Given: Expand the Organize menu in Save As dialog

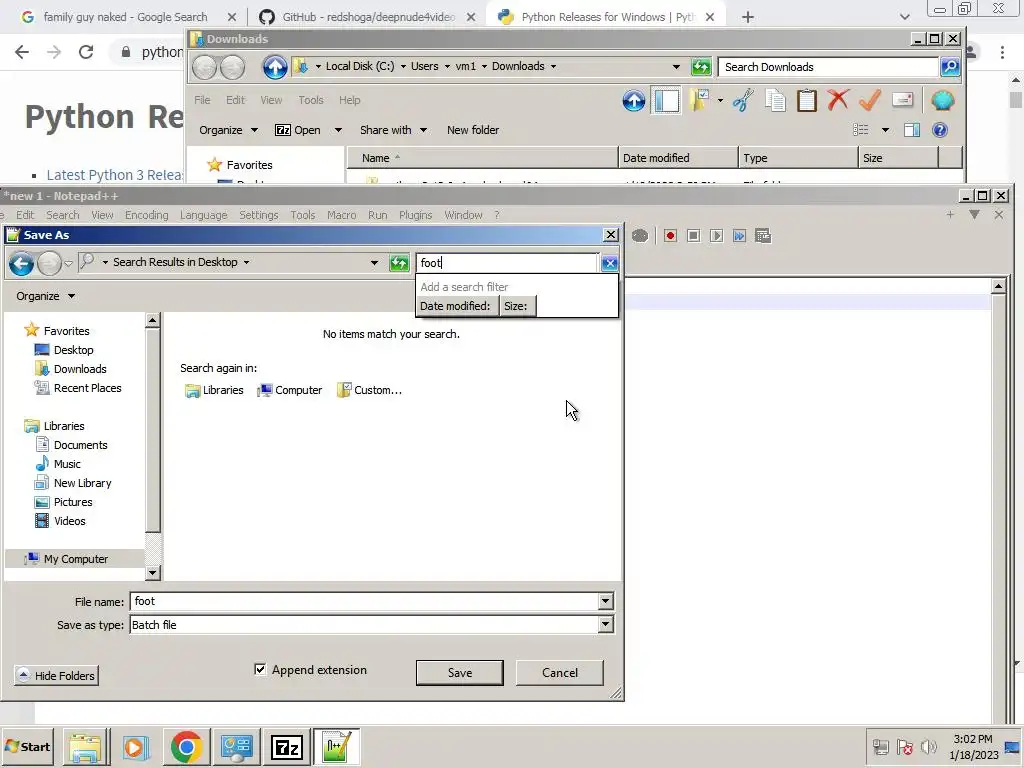Looking at the screenshot, I should pyautogui.click(x=46, y=296).
